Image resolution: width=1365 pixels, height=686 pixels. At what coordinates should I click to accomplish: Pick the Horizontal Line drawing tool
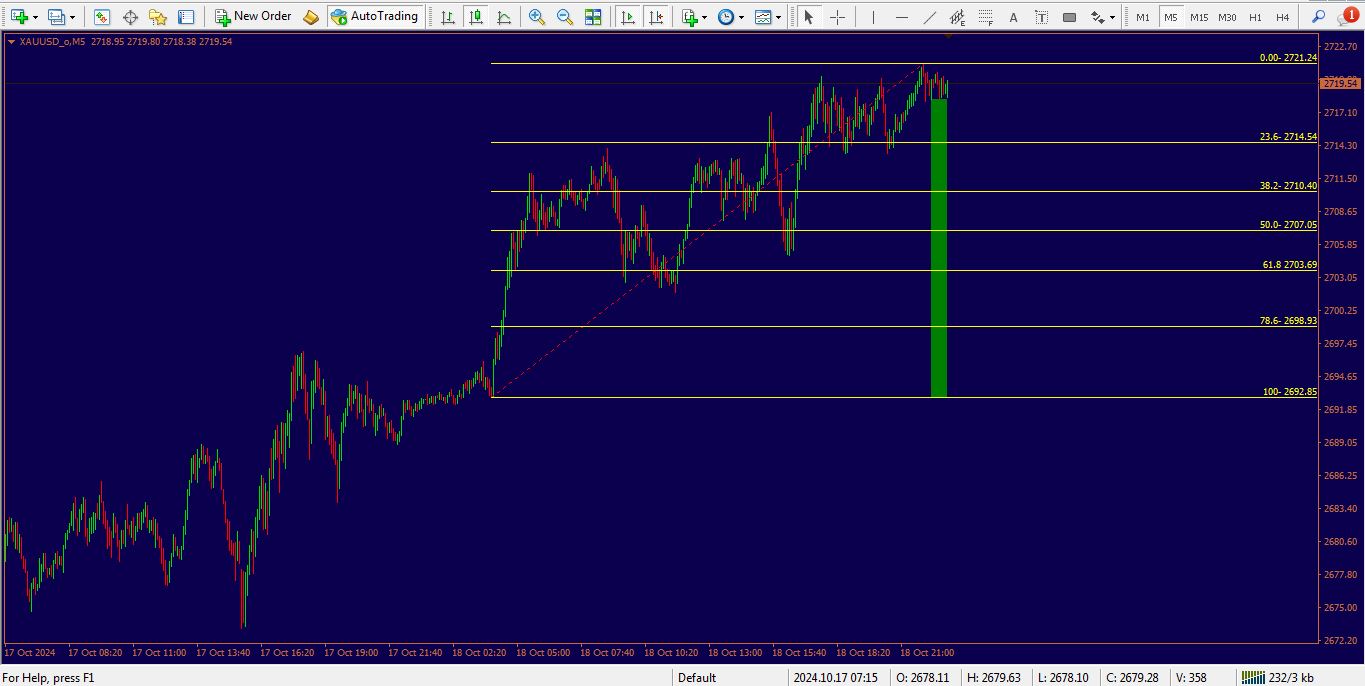pyautogui.click(x=901, y=16)
